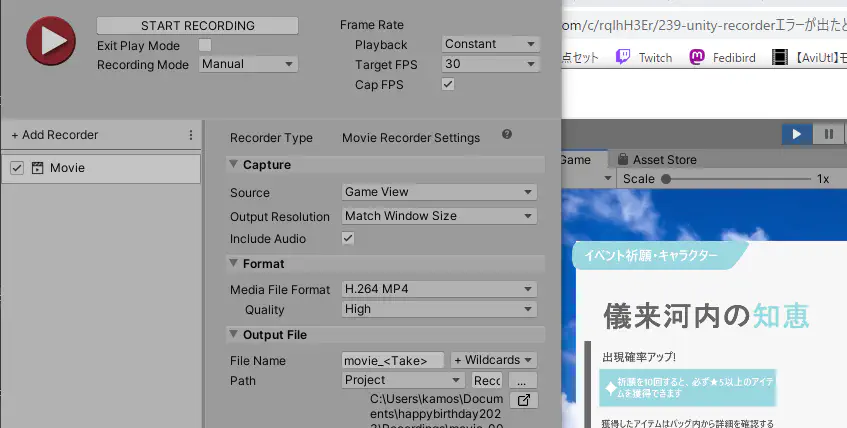Enable the Exit Play Mode checkbox
847x428 pixels.
point(205,45)
